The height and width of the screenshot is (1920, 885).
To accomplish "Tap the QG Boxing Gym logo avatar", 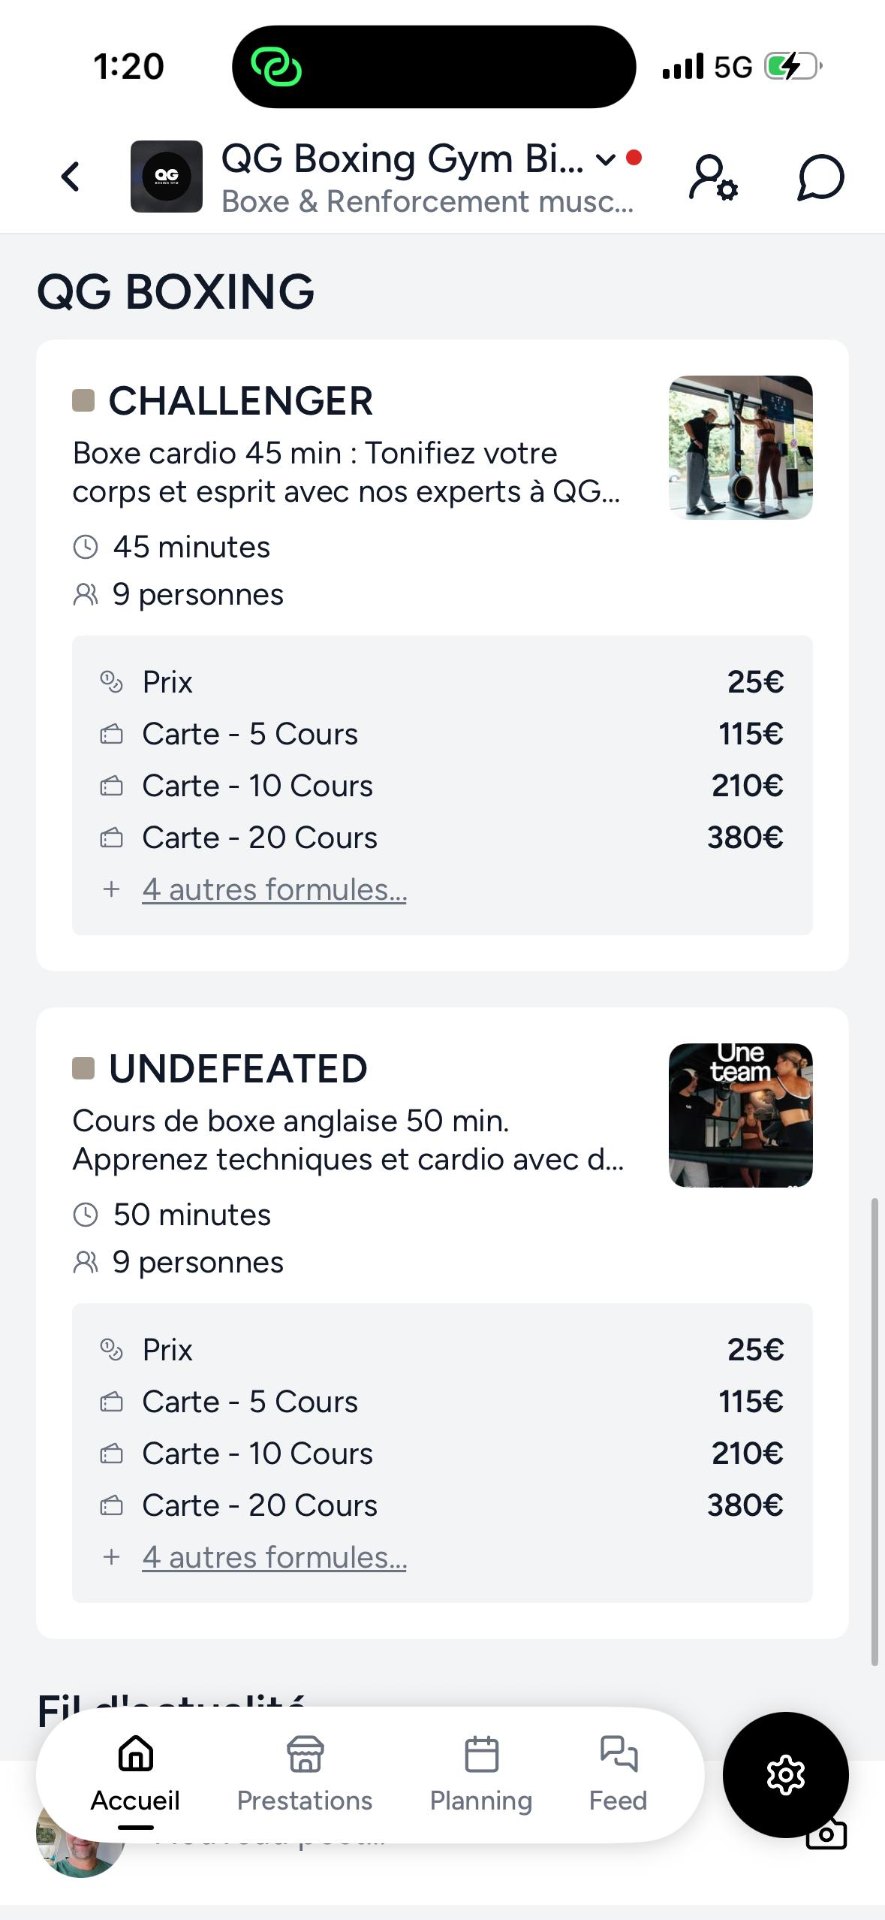I will 167,177.
